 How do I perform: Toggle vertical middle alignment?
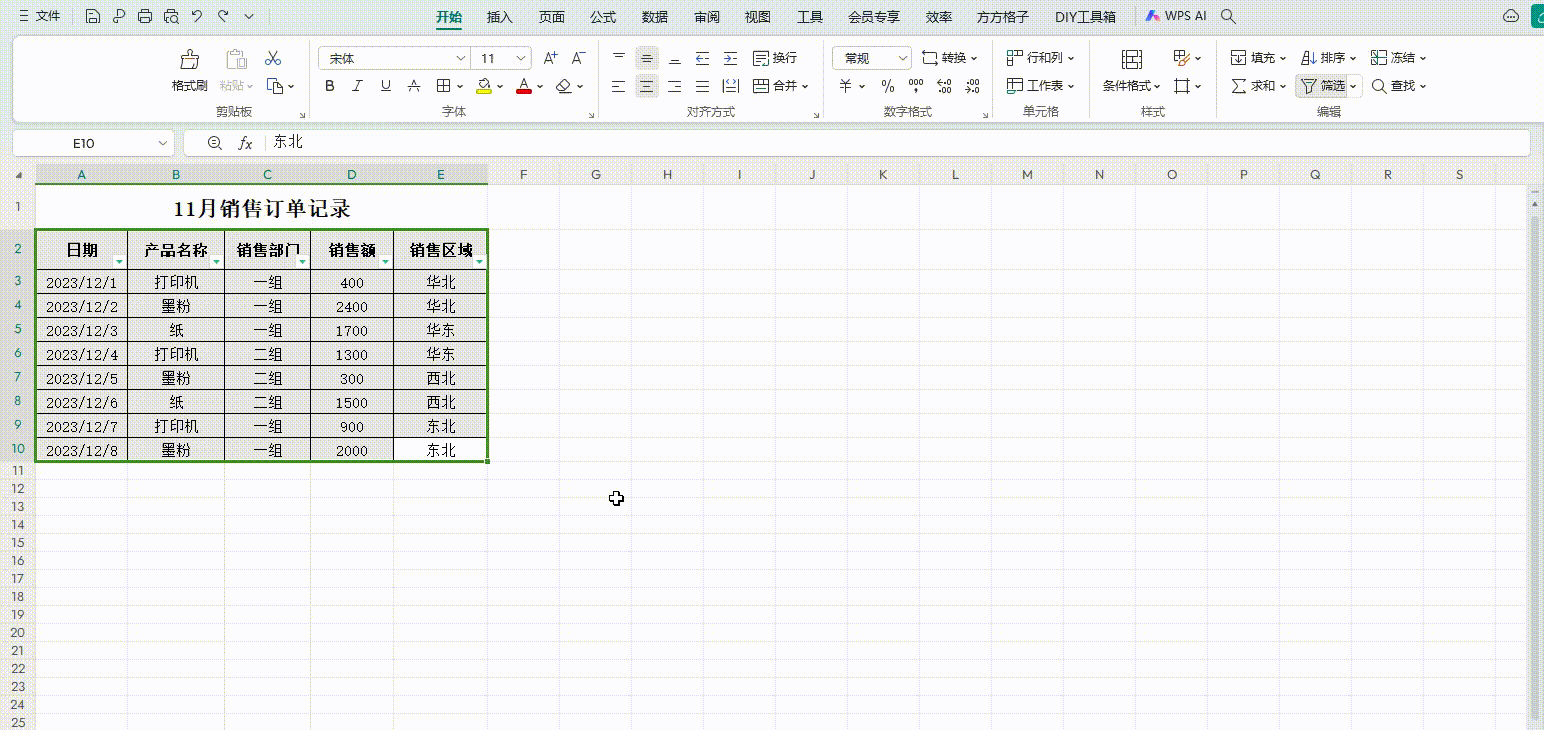(647, 58)
